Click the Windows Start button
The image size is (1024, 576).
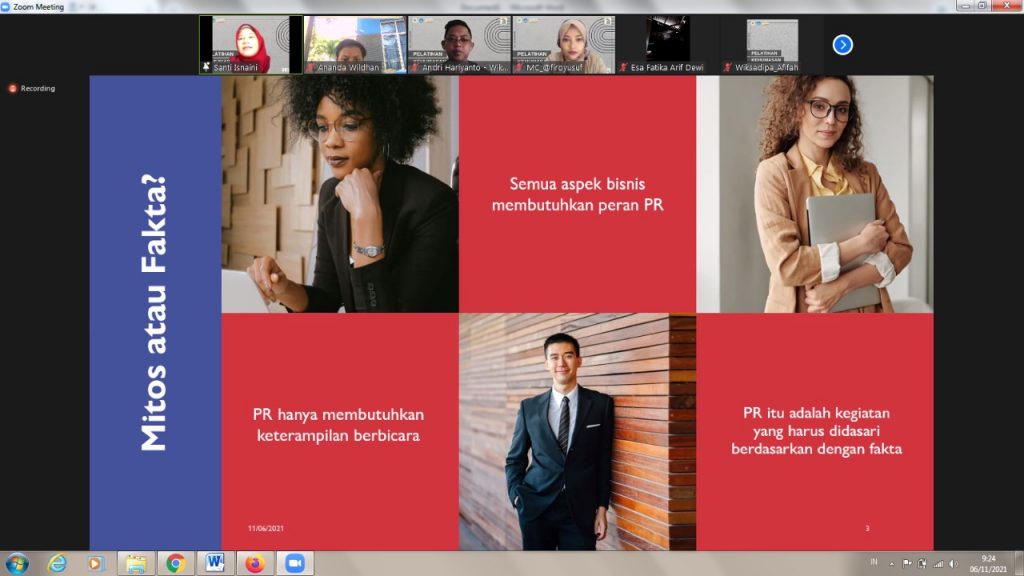pyautogui.click(x=17, y=563)
